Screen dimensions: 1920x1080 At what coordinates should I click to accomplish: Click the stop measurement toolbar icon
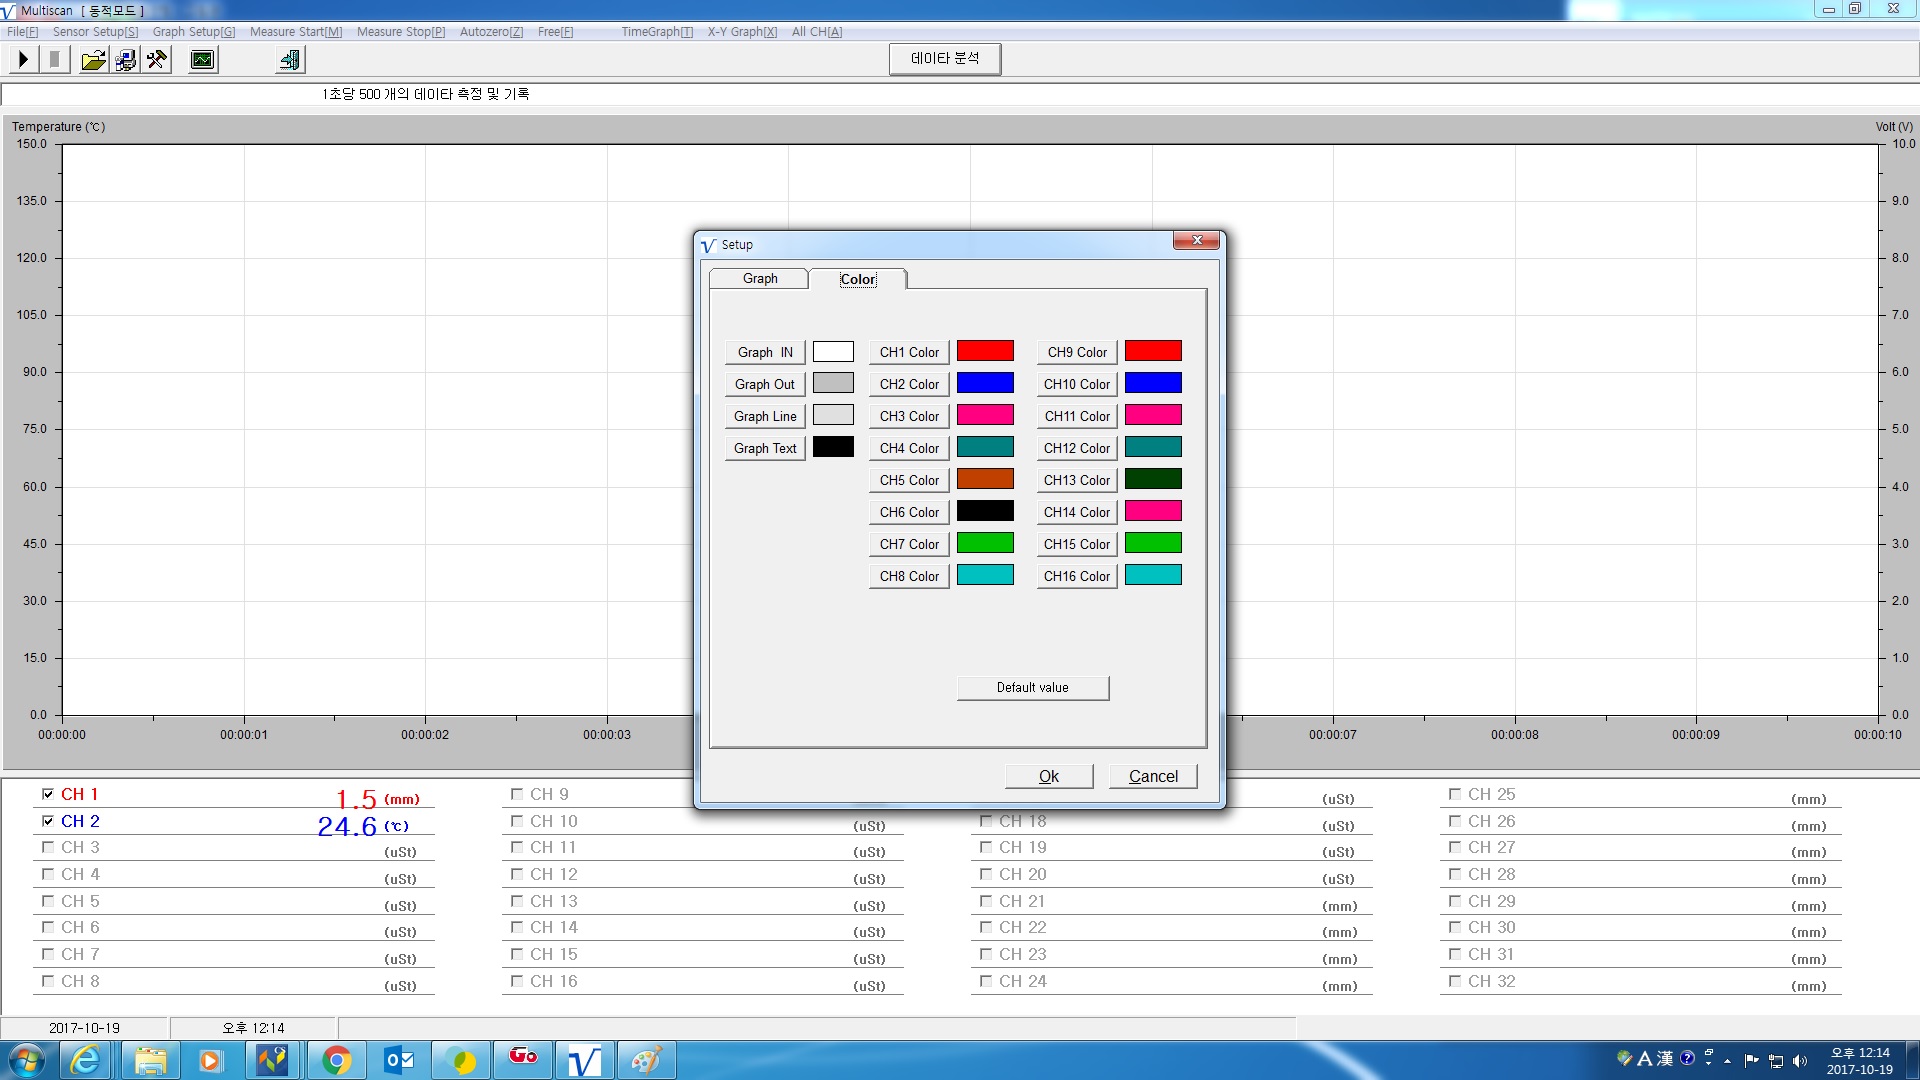[x=55, y=60]
